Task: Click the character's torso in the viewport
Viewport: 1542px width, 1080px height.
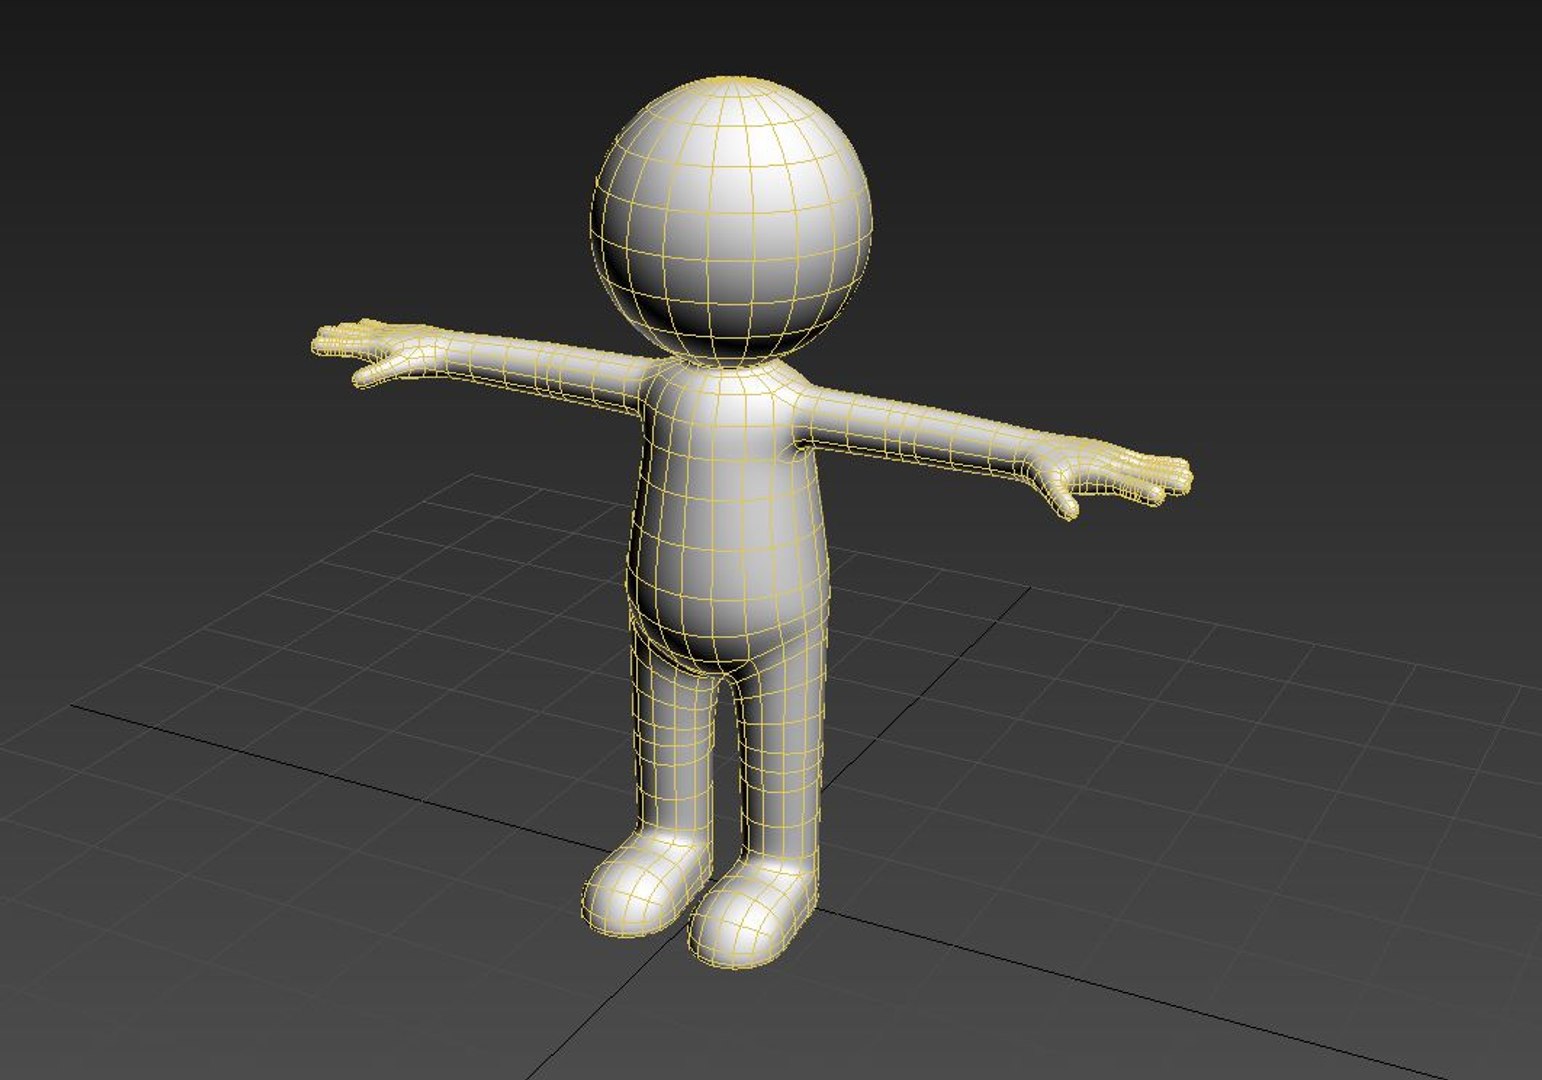Action: point(730,515)
